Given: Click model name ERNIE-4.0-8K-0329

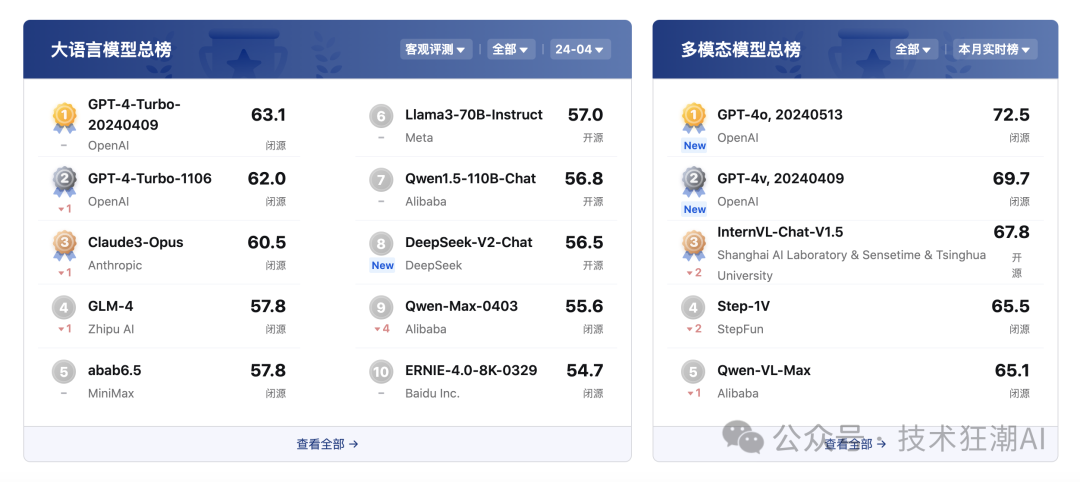Looking at the screenshot, I should 471,370.
